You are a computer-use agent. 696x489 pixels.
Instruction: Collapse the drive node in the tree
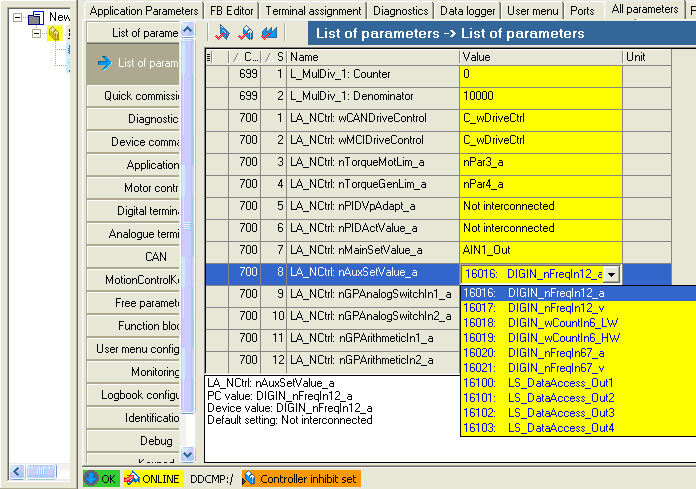37,34
